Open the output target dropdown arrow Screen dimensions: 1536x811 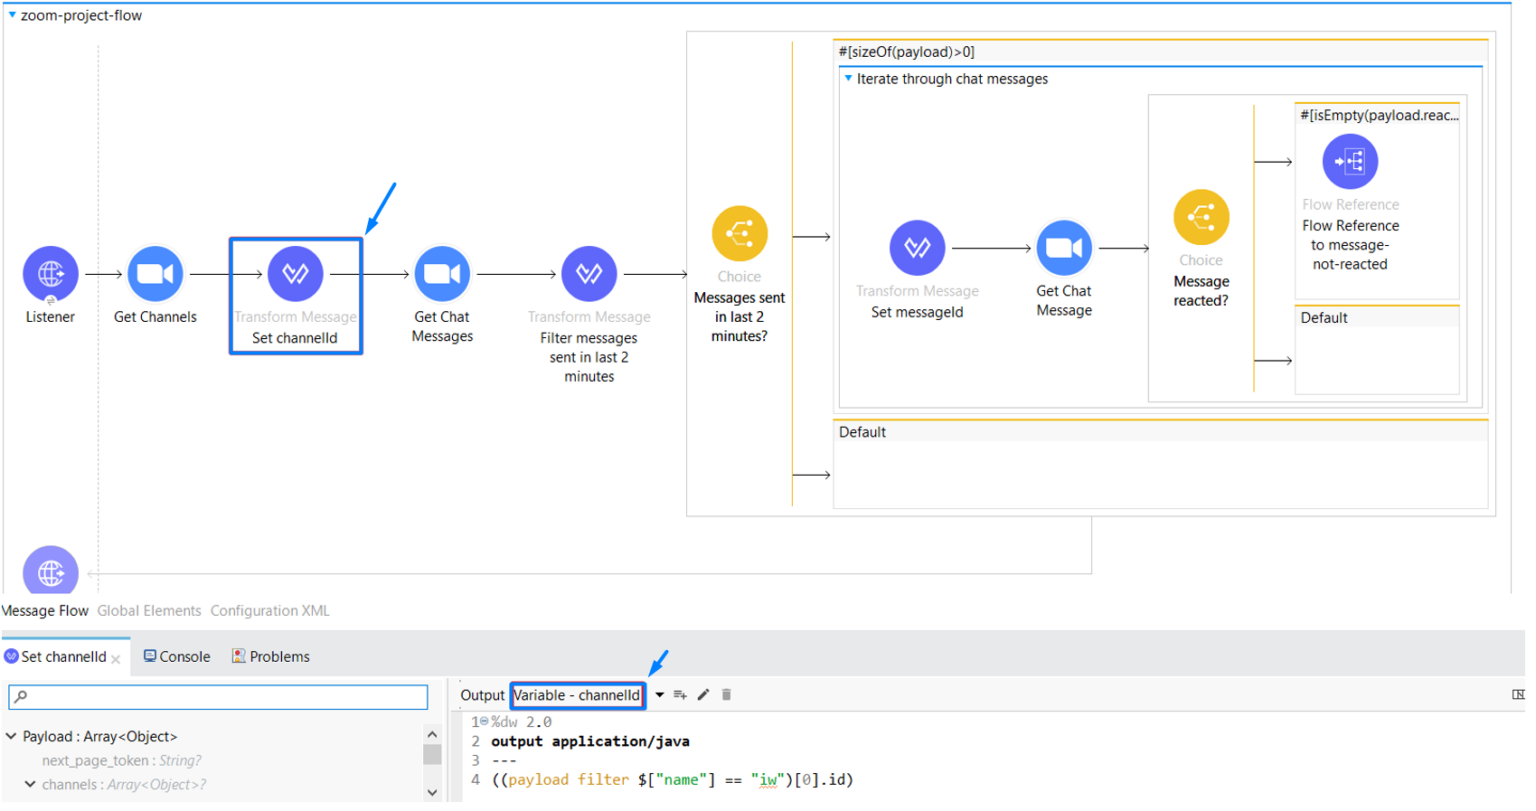pyautogui.click(x=660, y=695)
